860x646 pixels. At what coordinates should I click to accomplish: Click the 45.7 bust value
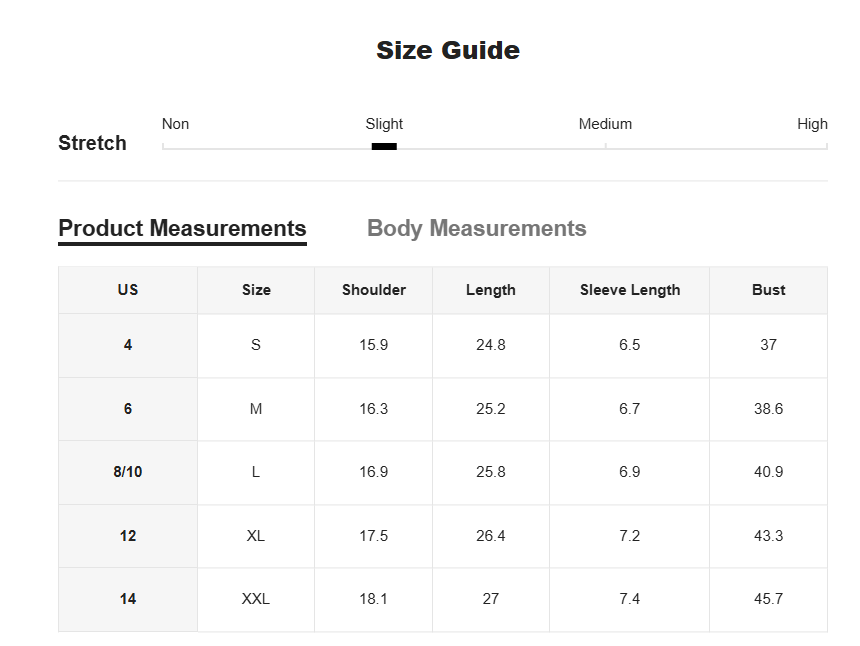coord(768,599)
